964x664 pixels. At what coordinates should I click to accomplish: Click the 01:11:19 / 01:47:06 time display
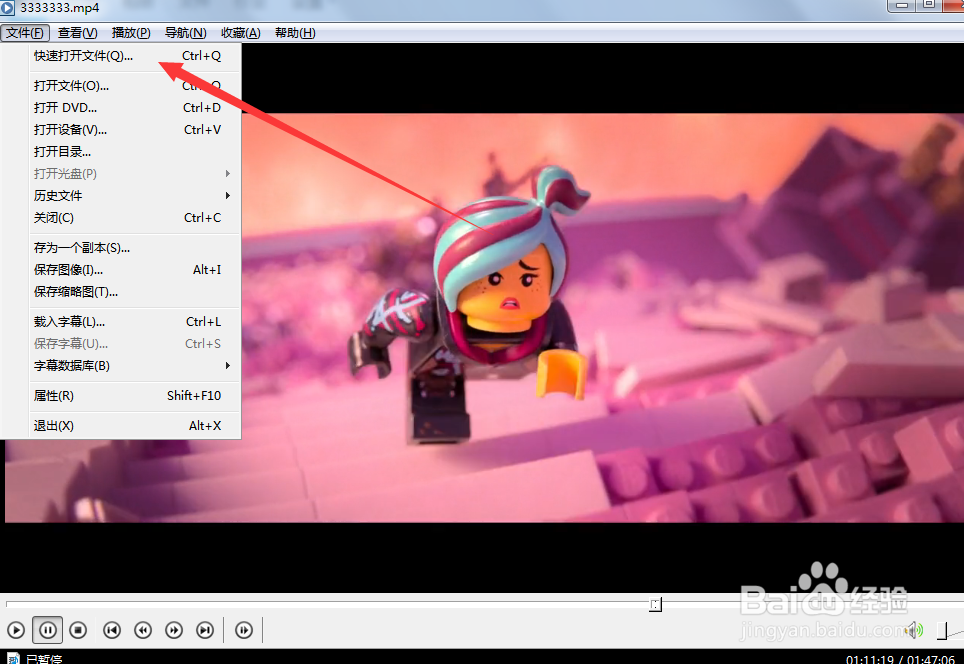(x=900, y=660)
